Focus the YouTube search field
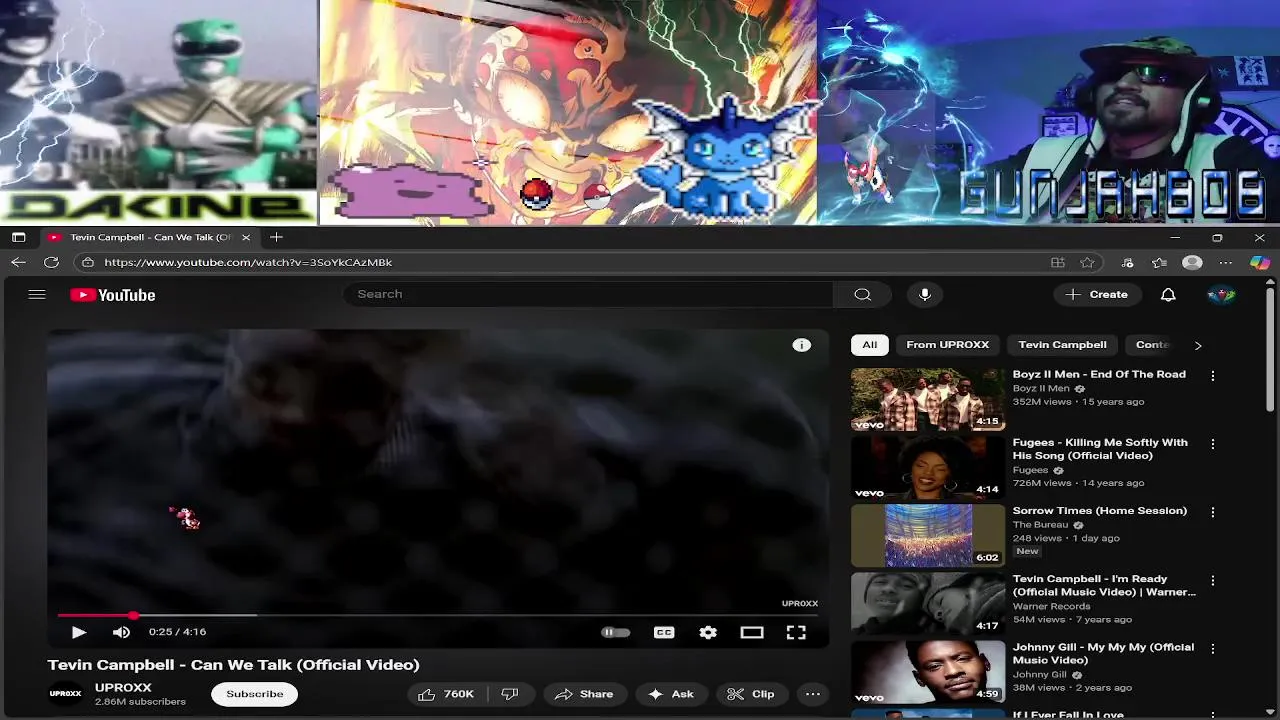Screen dimensions: 1280x720 (x=590, y=294)
